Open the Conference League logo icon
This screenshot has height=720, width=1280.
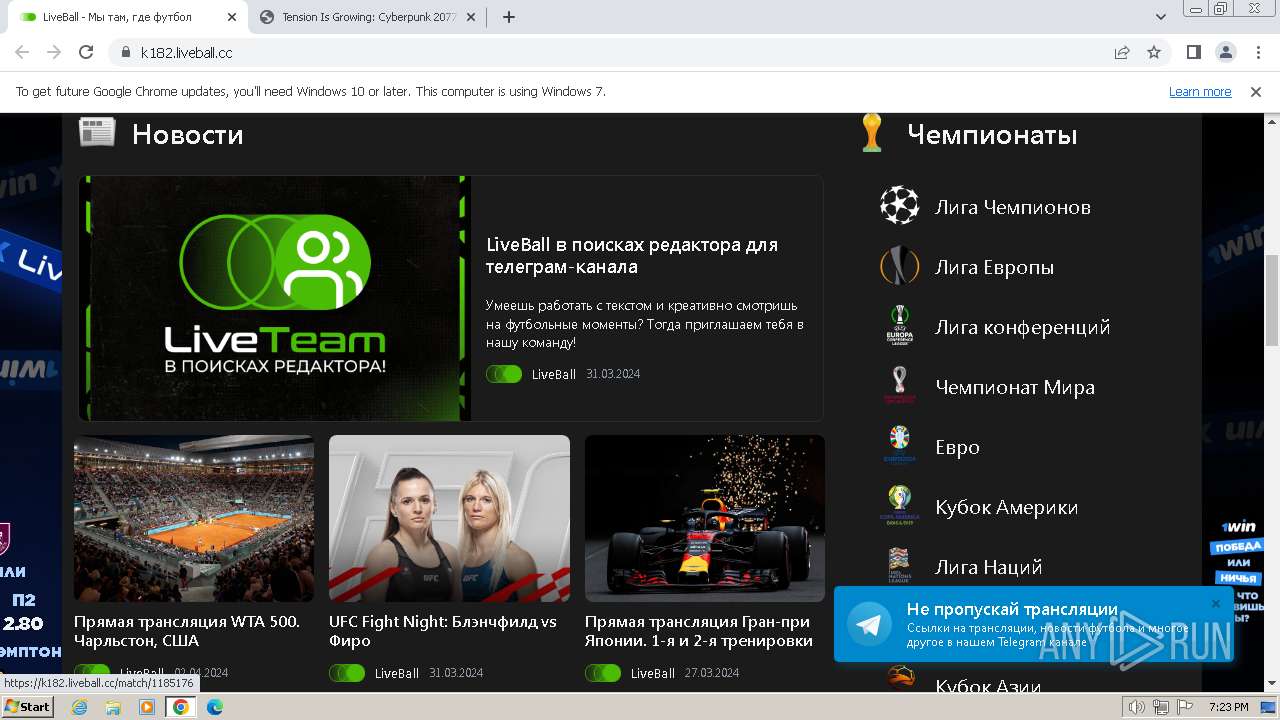tap(899, 326)
